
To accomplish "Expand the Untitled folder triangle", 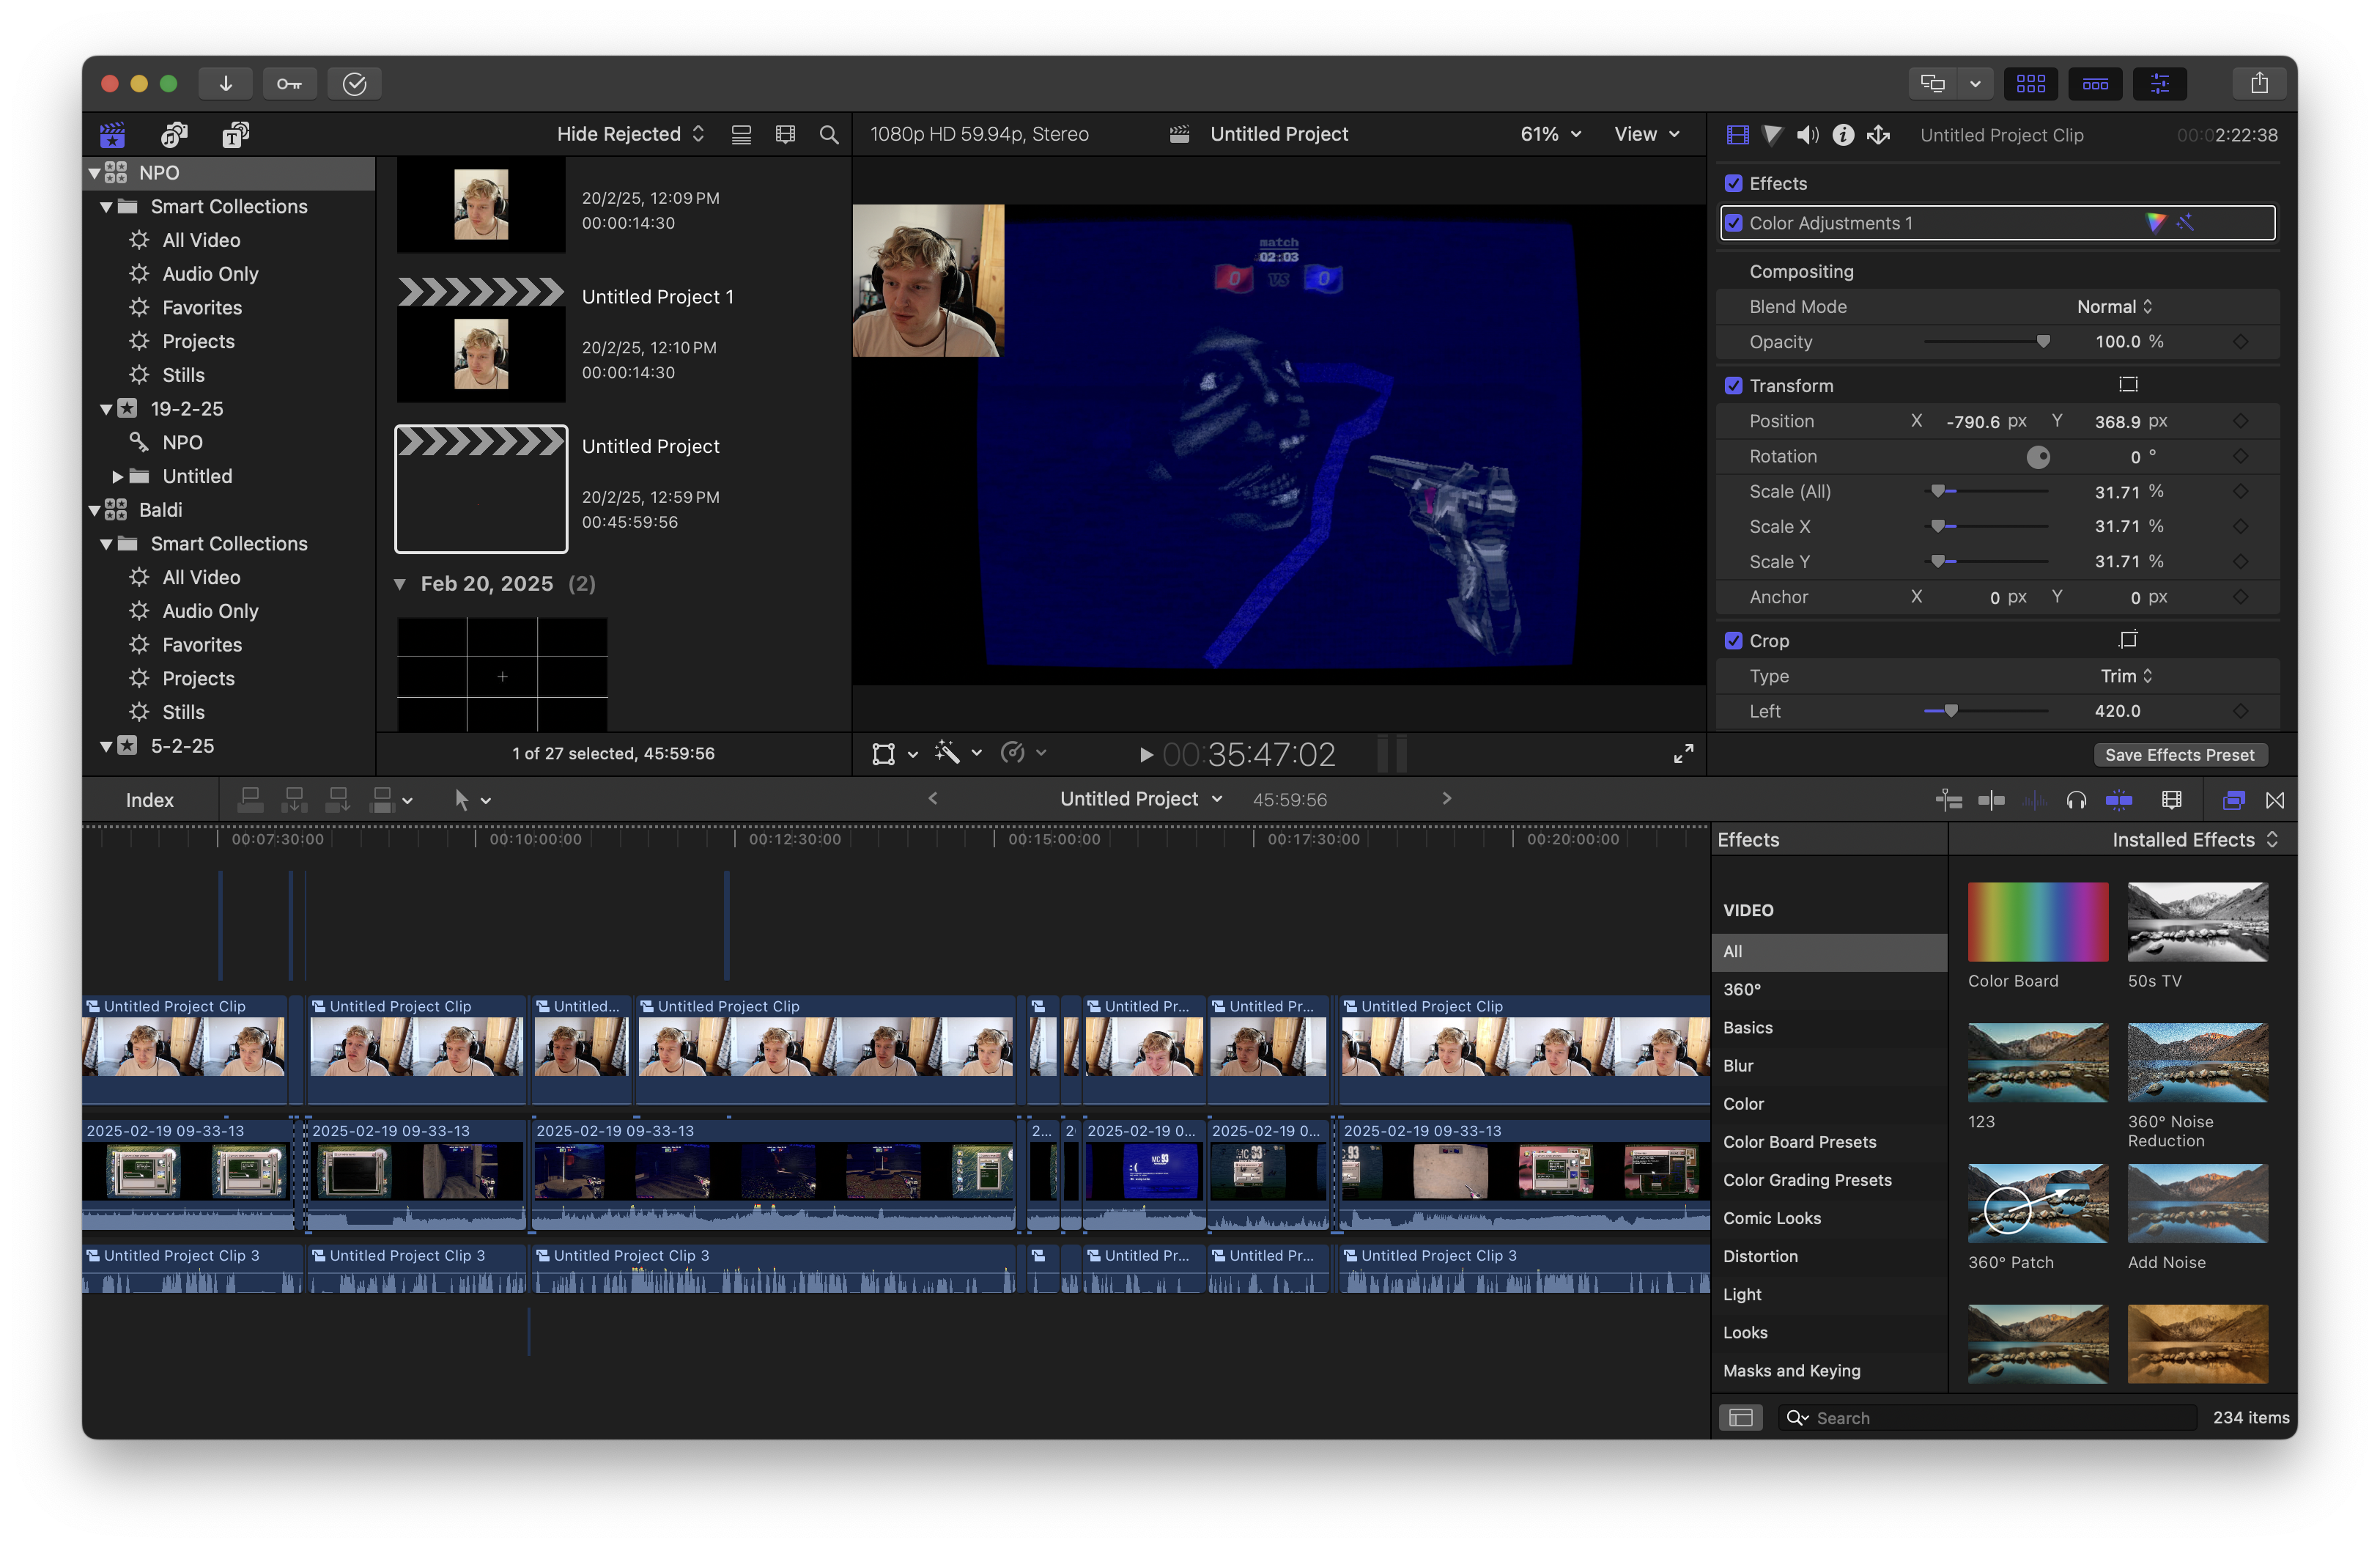I will [x=118, y=476].
